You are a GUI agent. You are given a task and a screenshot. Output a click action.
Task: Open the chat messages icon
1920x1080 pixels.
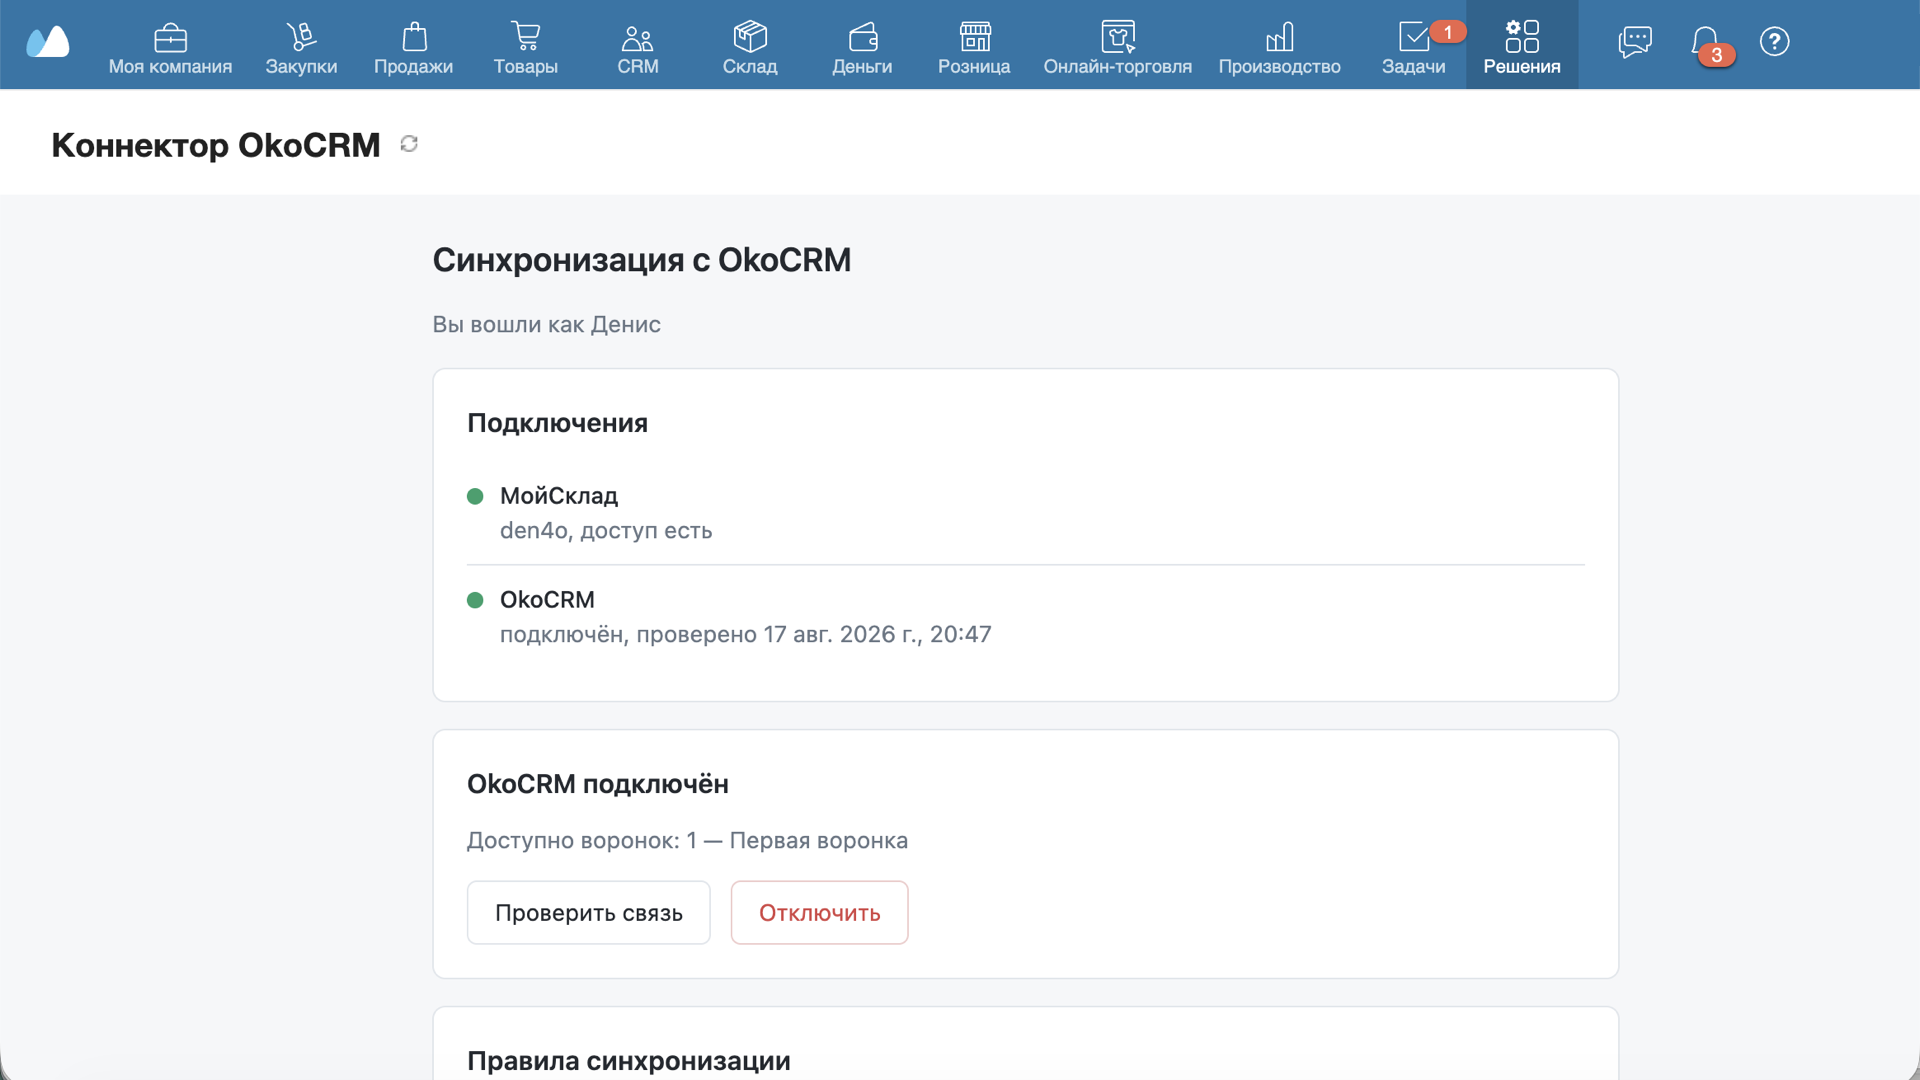tap(1635, 41)
